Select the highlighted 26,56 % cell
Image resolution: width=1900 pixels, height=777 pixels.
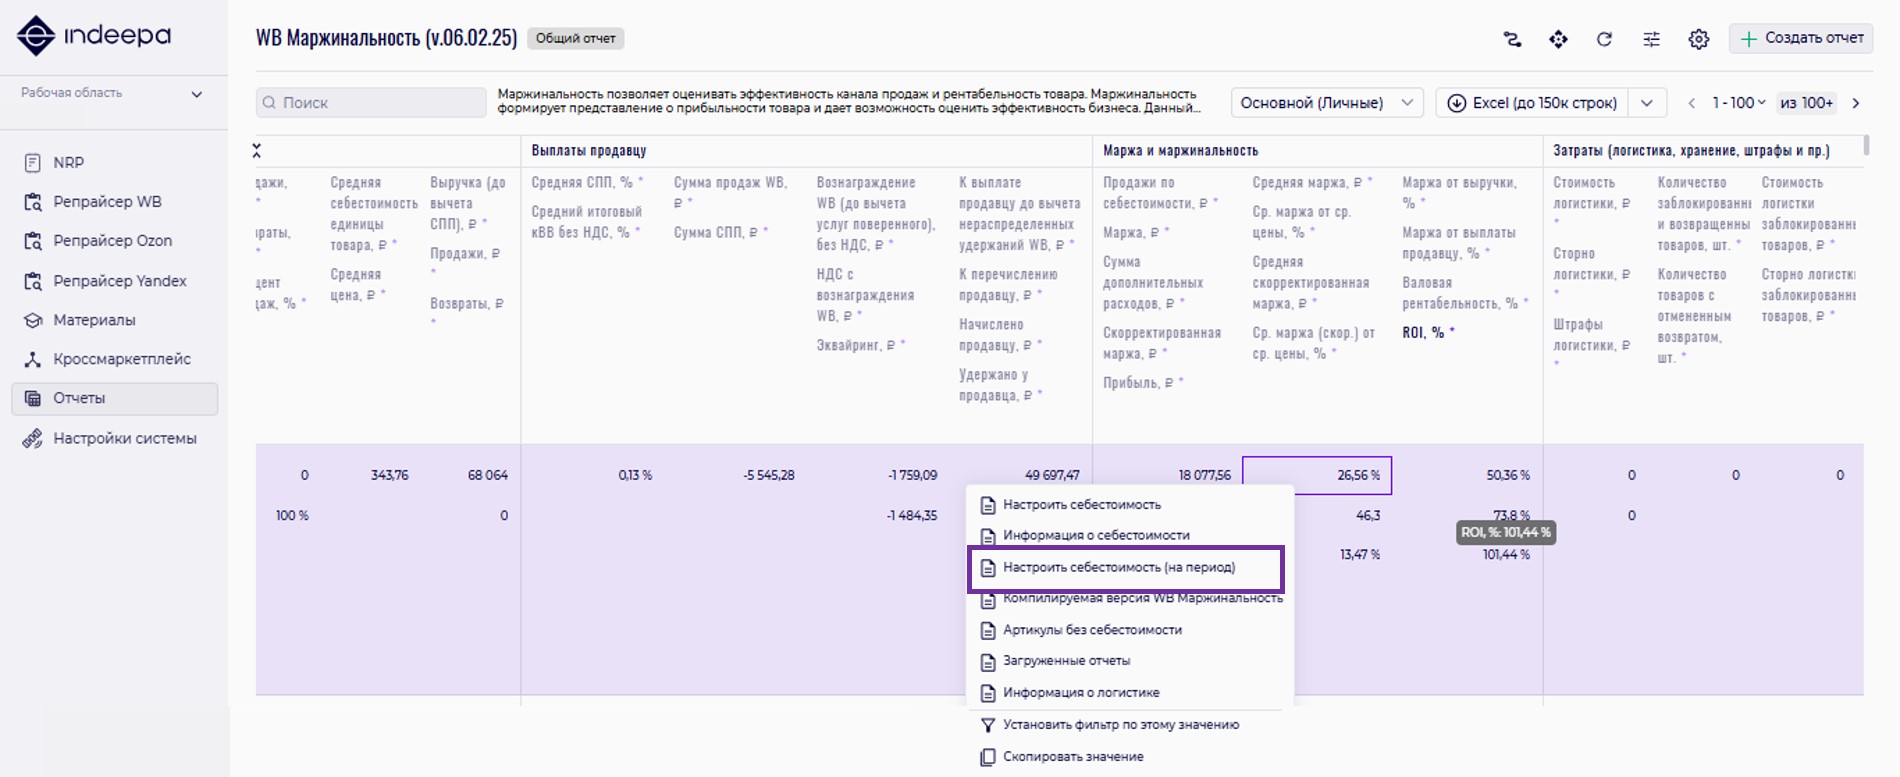(1317, 475)
